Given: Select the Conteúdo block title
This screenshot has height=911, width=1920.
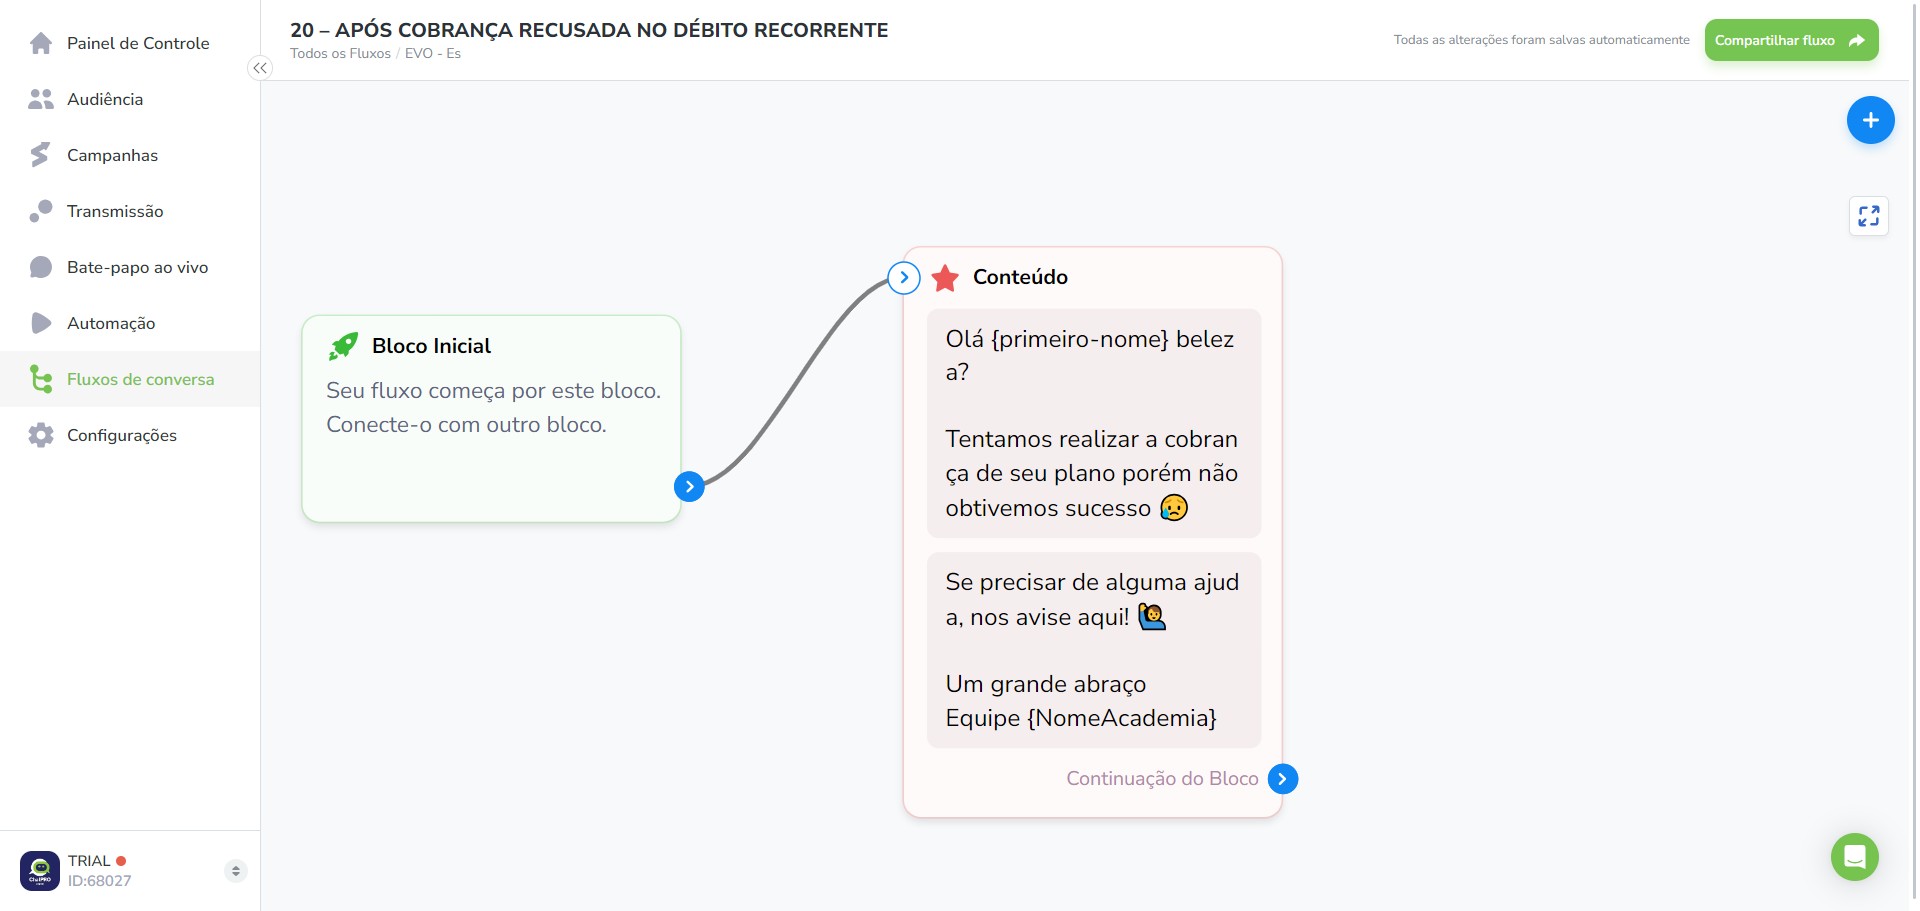Looking at the screenshot, I should point(1020,277).
